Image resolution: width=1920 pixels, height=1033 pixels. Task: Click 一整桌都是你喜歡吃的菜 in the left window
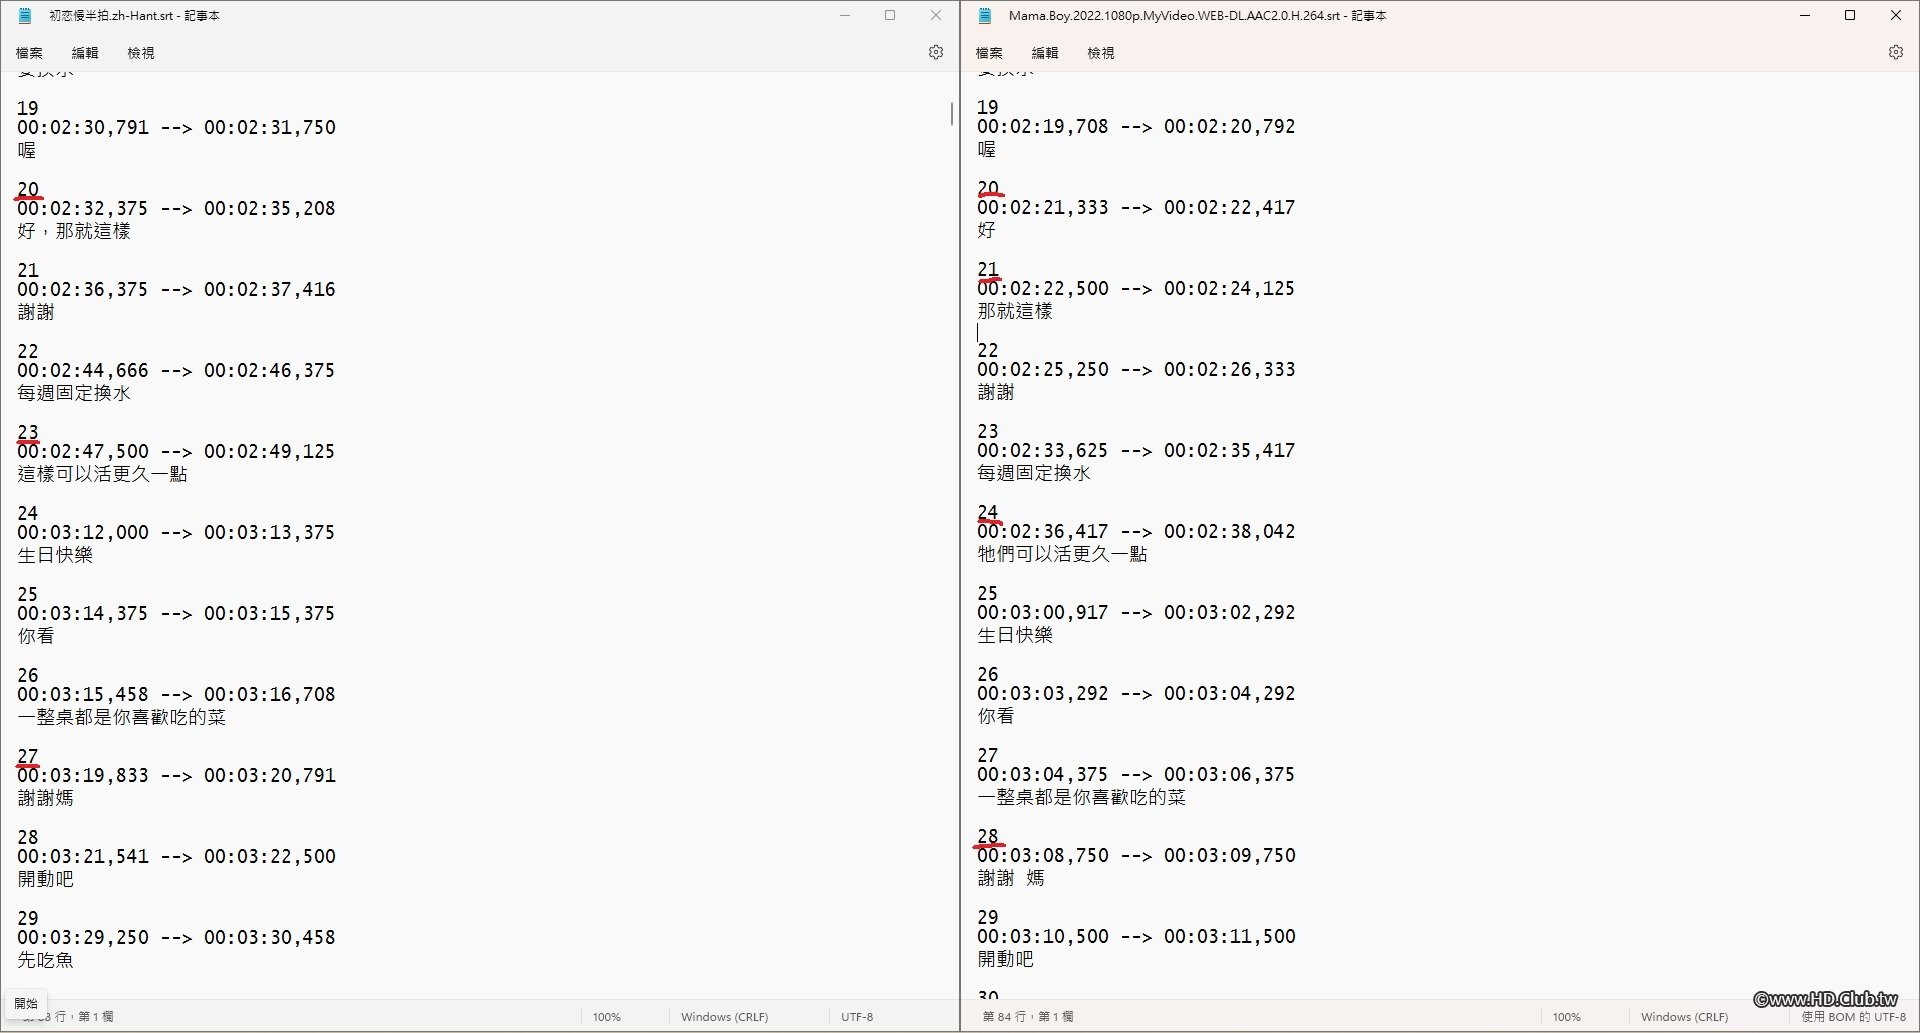point(121,717)
